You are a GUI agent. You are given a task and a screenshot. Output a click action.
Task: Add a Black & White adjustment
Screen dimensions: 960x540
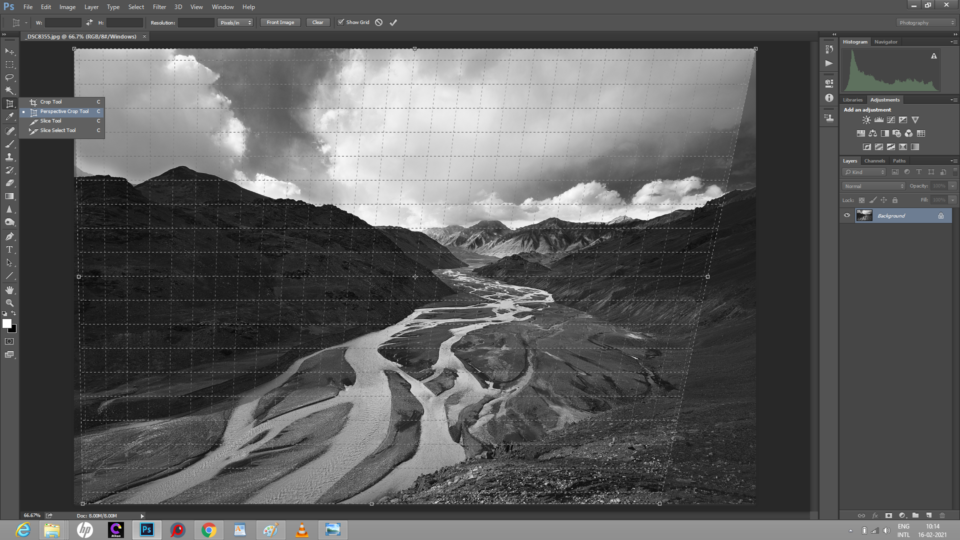click(885, 133)
